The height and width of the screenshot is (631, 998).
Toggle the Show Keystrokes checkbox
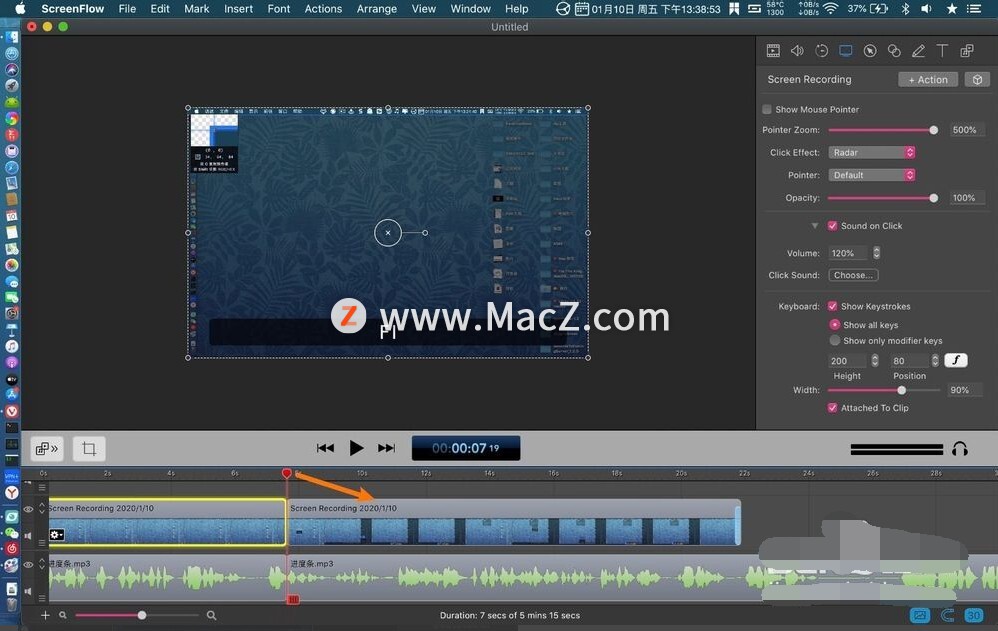click(832, 306)
